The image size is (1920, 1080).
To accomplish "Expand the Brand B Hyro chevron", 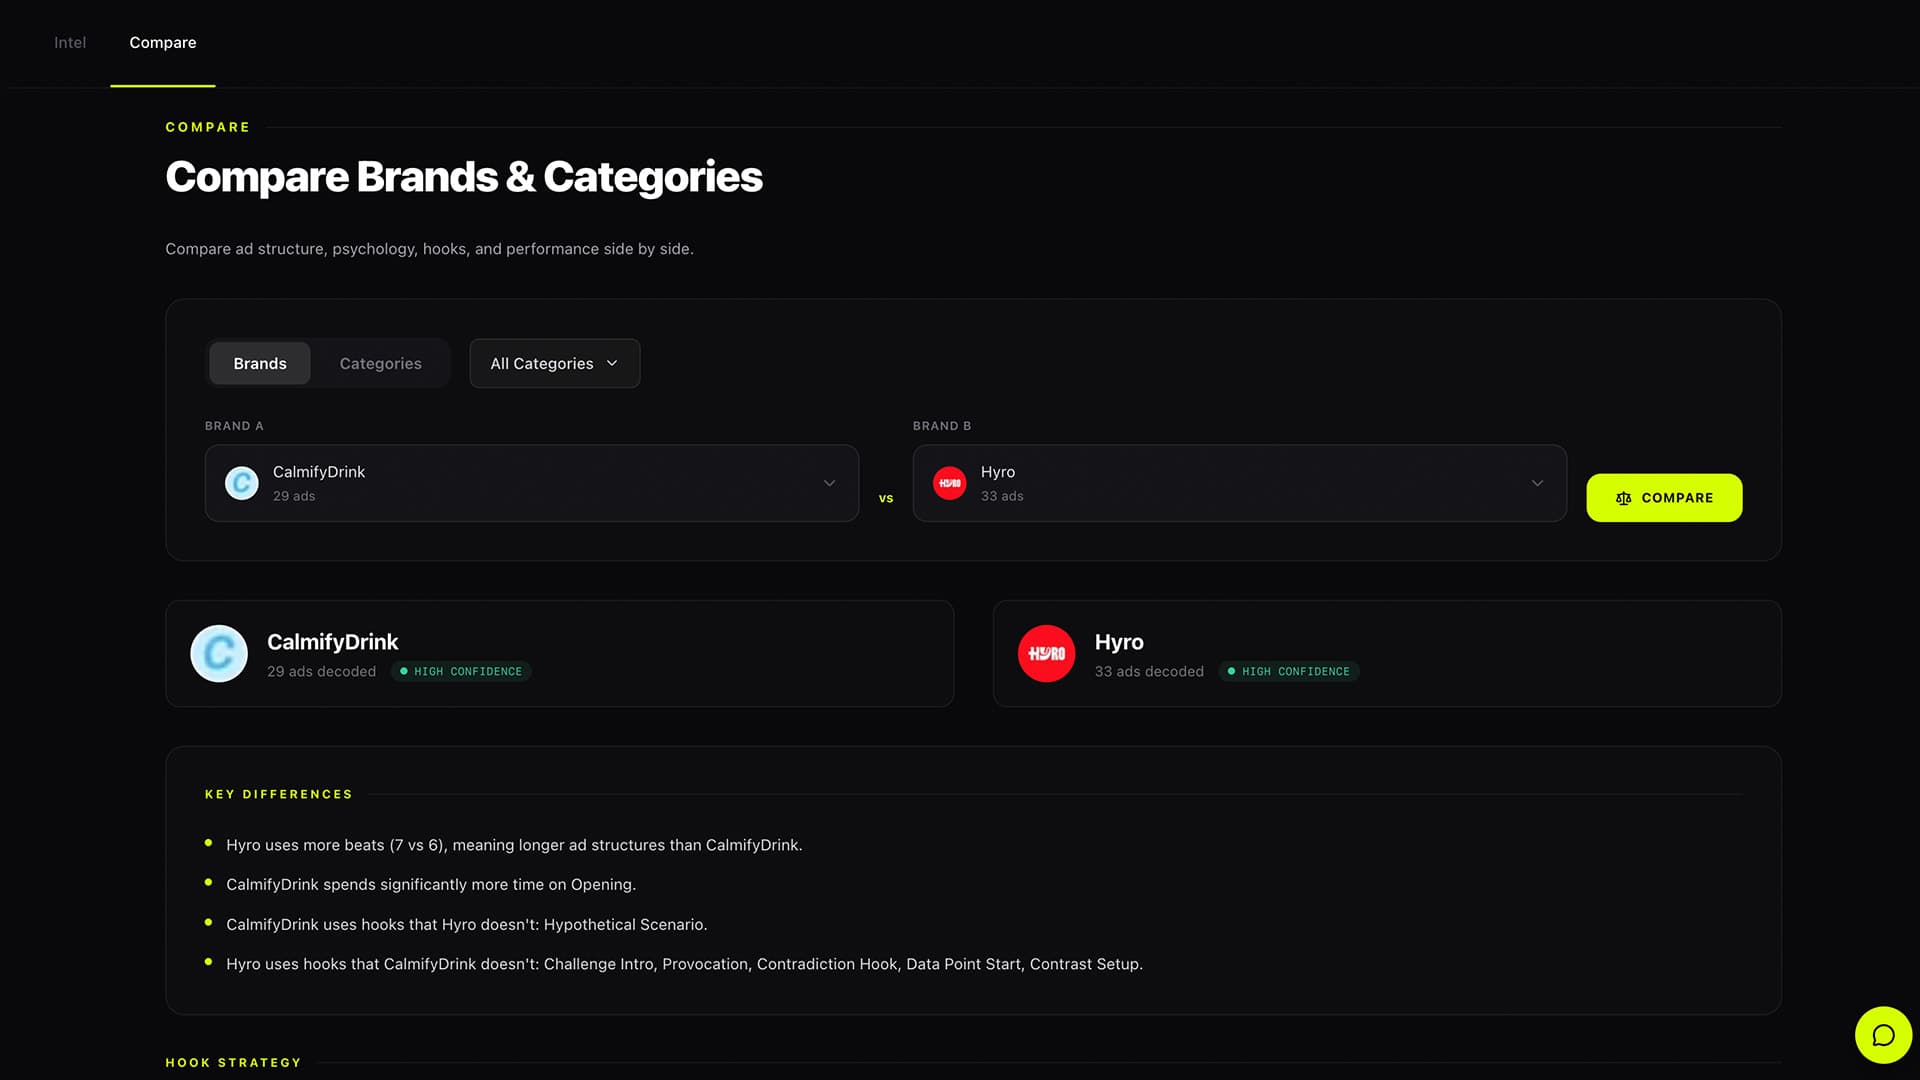I will click(x=1537, y=483).
